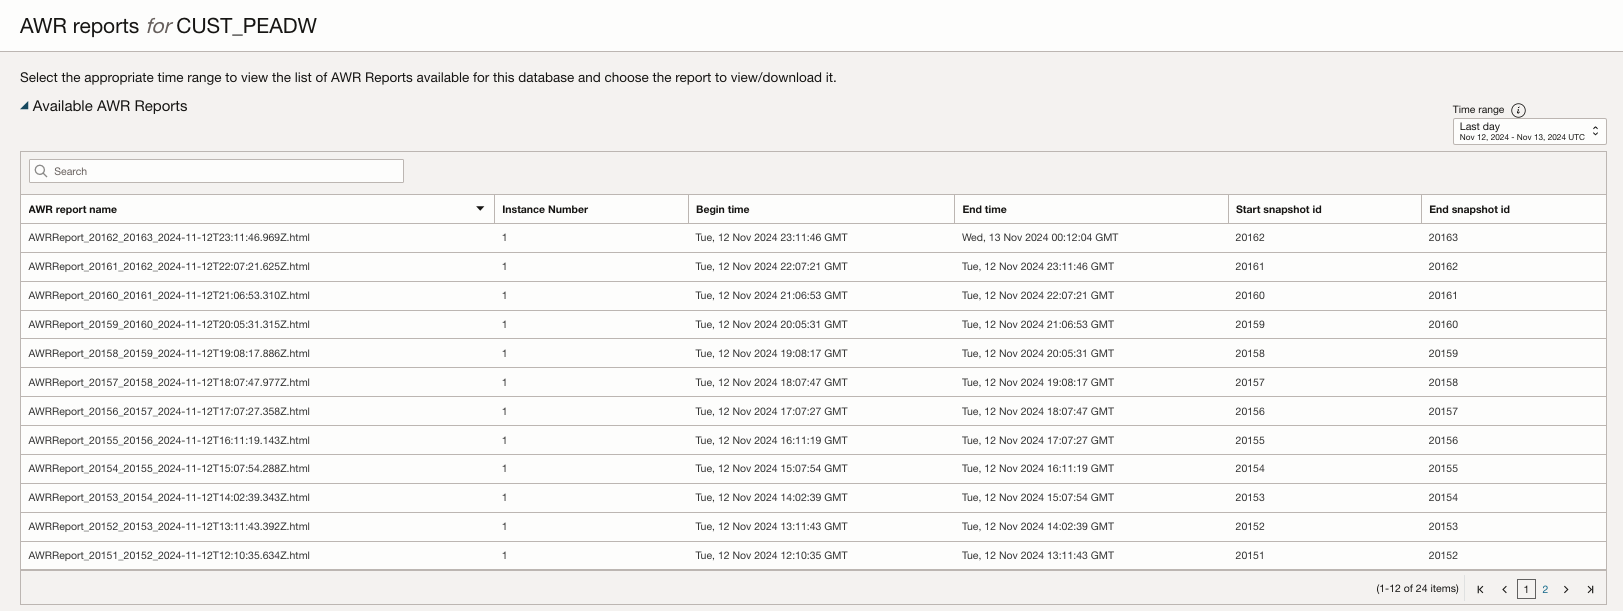Collapse the Available AWR Reports section
1623x611 pixels.
click(x=25, y=106)
